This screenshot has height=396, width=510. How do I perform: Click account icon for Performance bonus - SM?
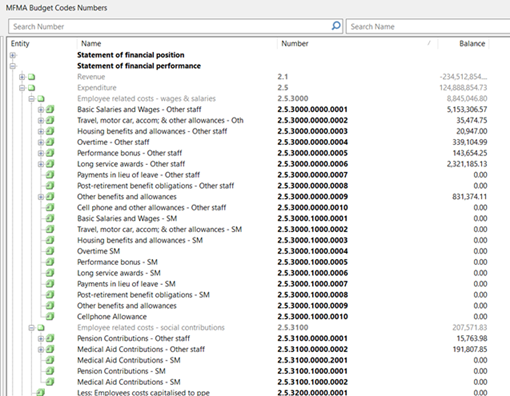tap(50, 262)
